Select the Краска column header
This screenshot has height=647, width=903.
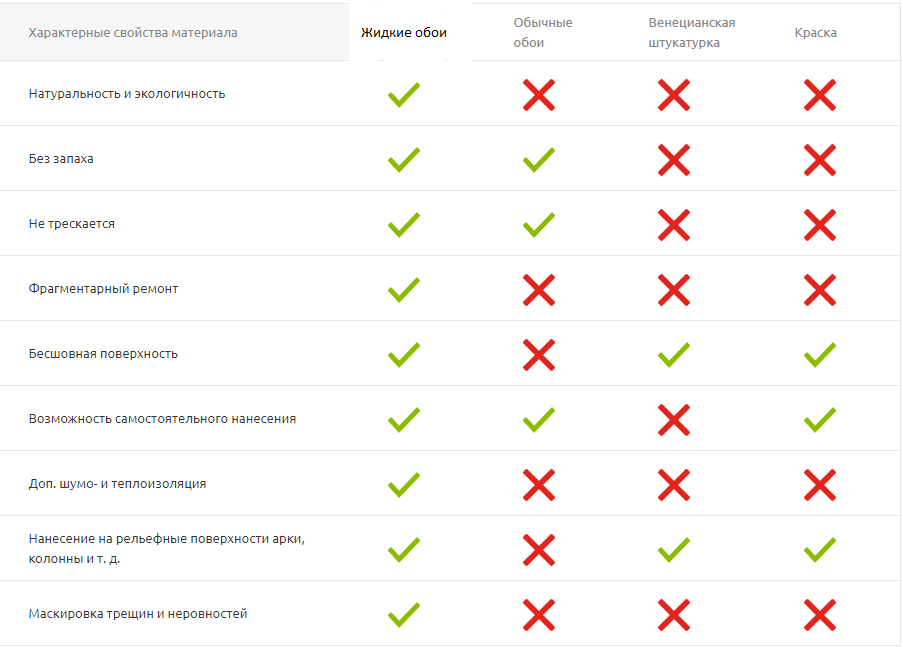816,33
